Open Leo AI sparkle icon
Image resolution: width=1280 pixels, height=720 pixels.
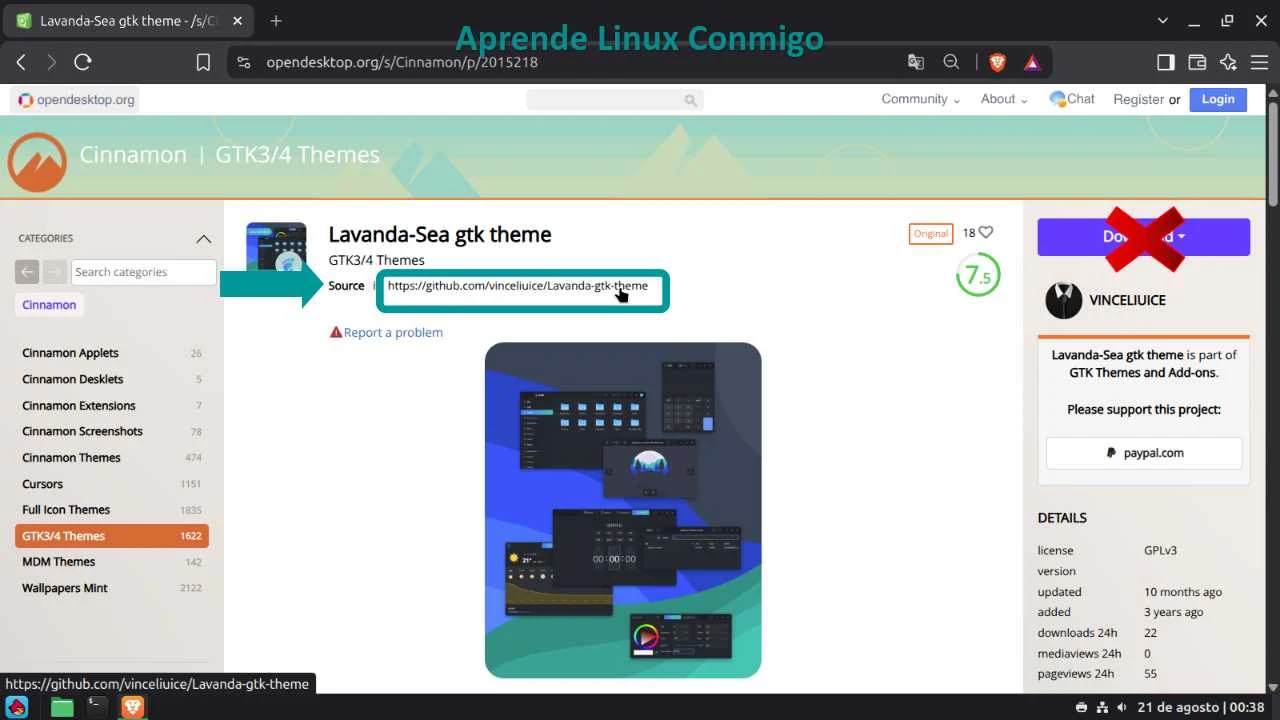[x=1229, y=62]
